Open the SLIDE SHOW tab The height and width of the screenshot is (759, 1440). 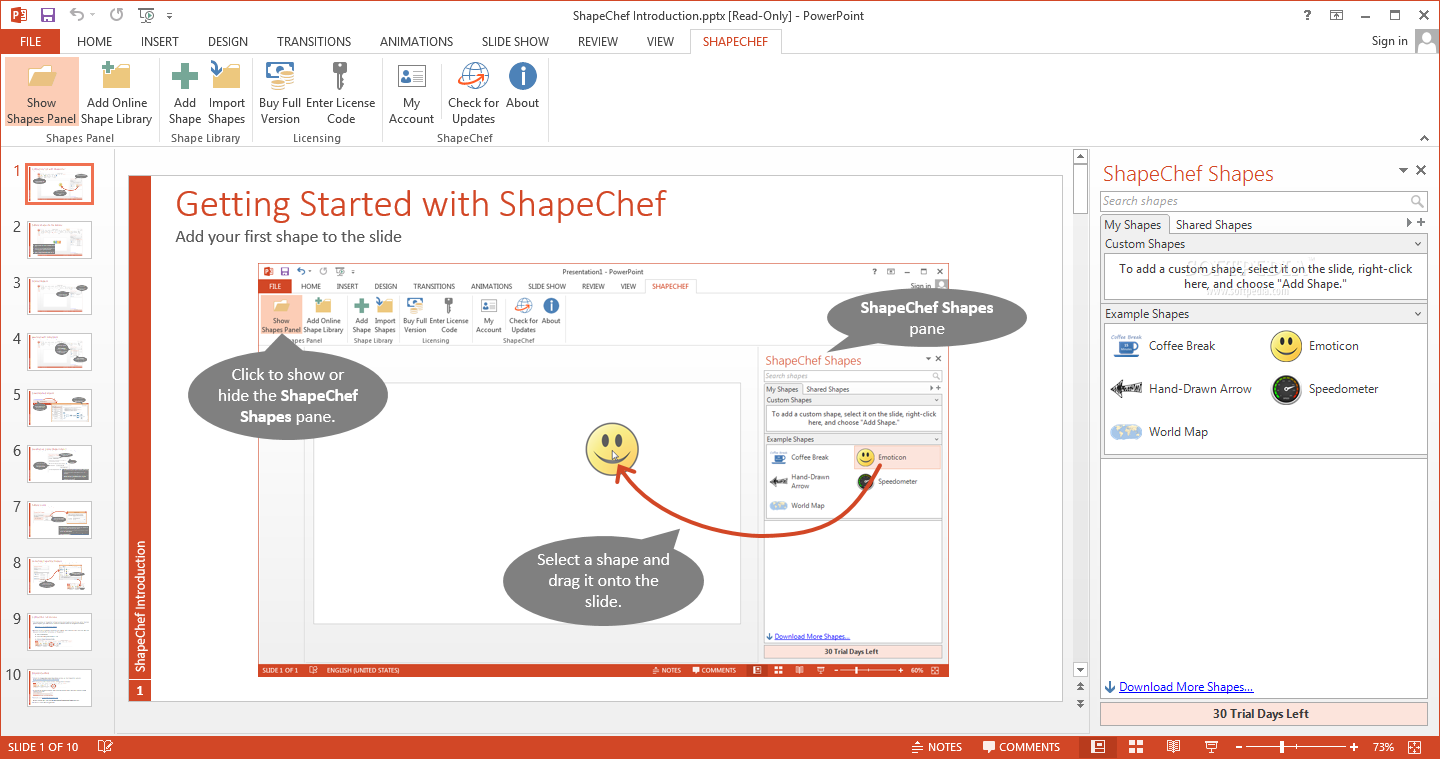point(515,42)
